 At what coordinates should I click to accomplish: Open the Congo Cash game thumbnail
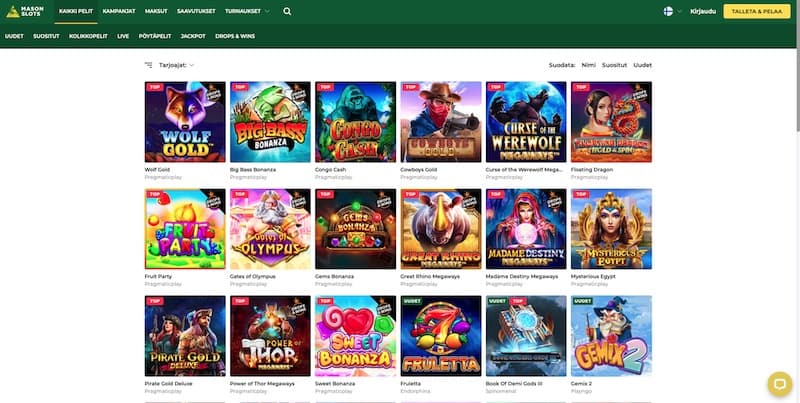click(x=355, y=122)
